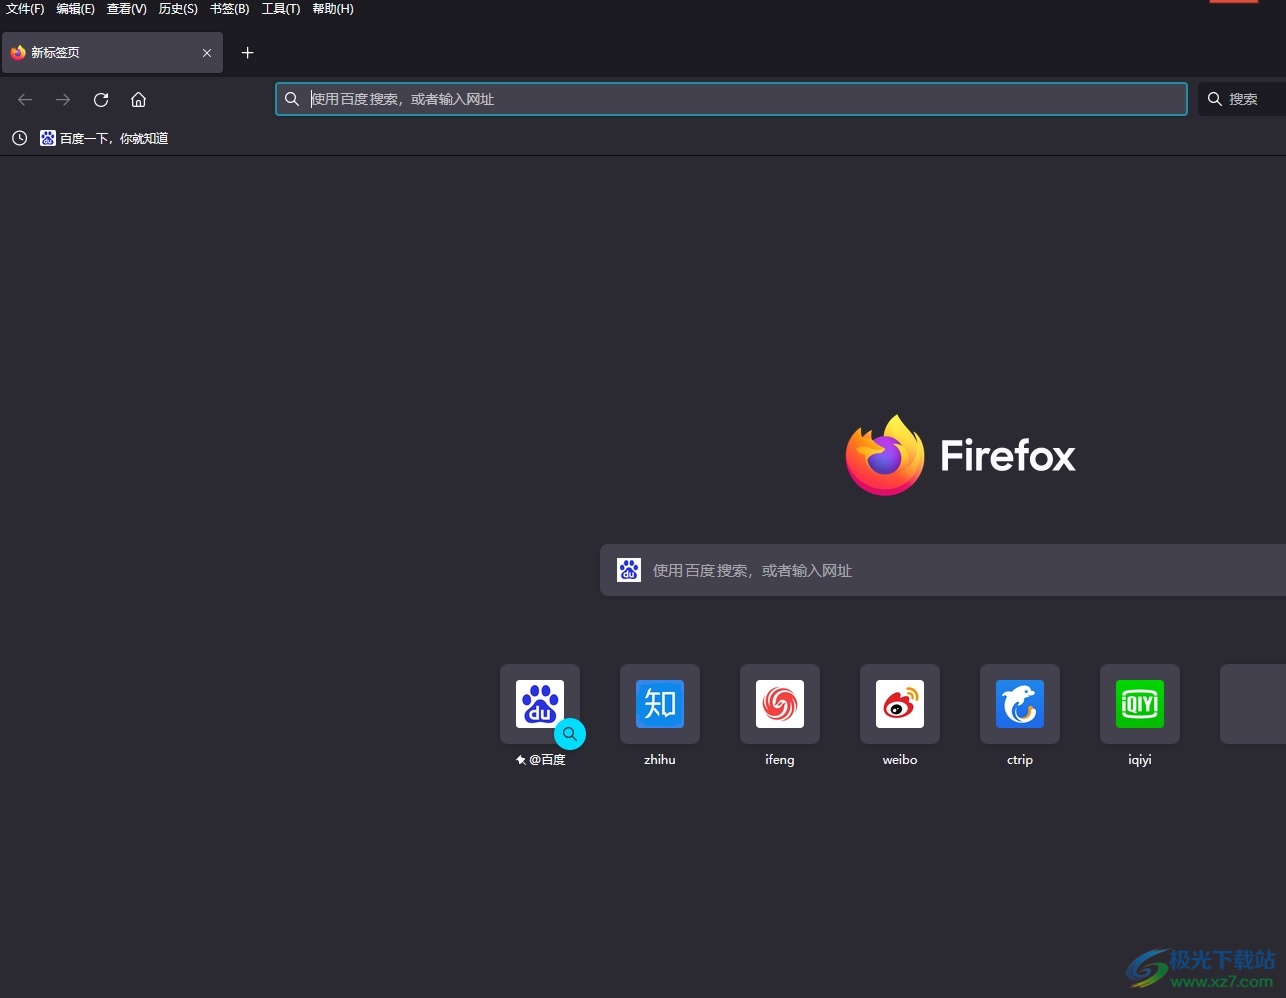
Task: Open a new tab with plus button
Action: pyautogui.click(x=248, y=53)
